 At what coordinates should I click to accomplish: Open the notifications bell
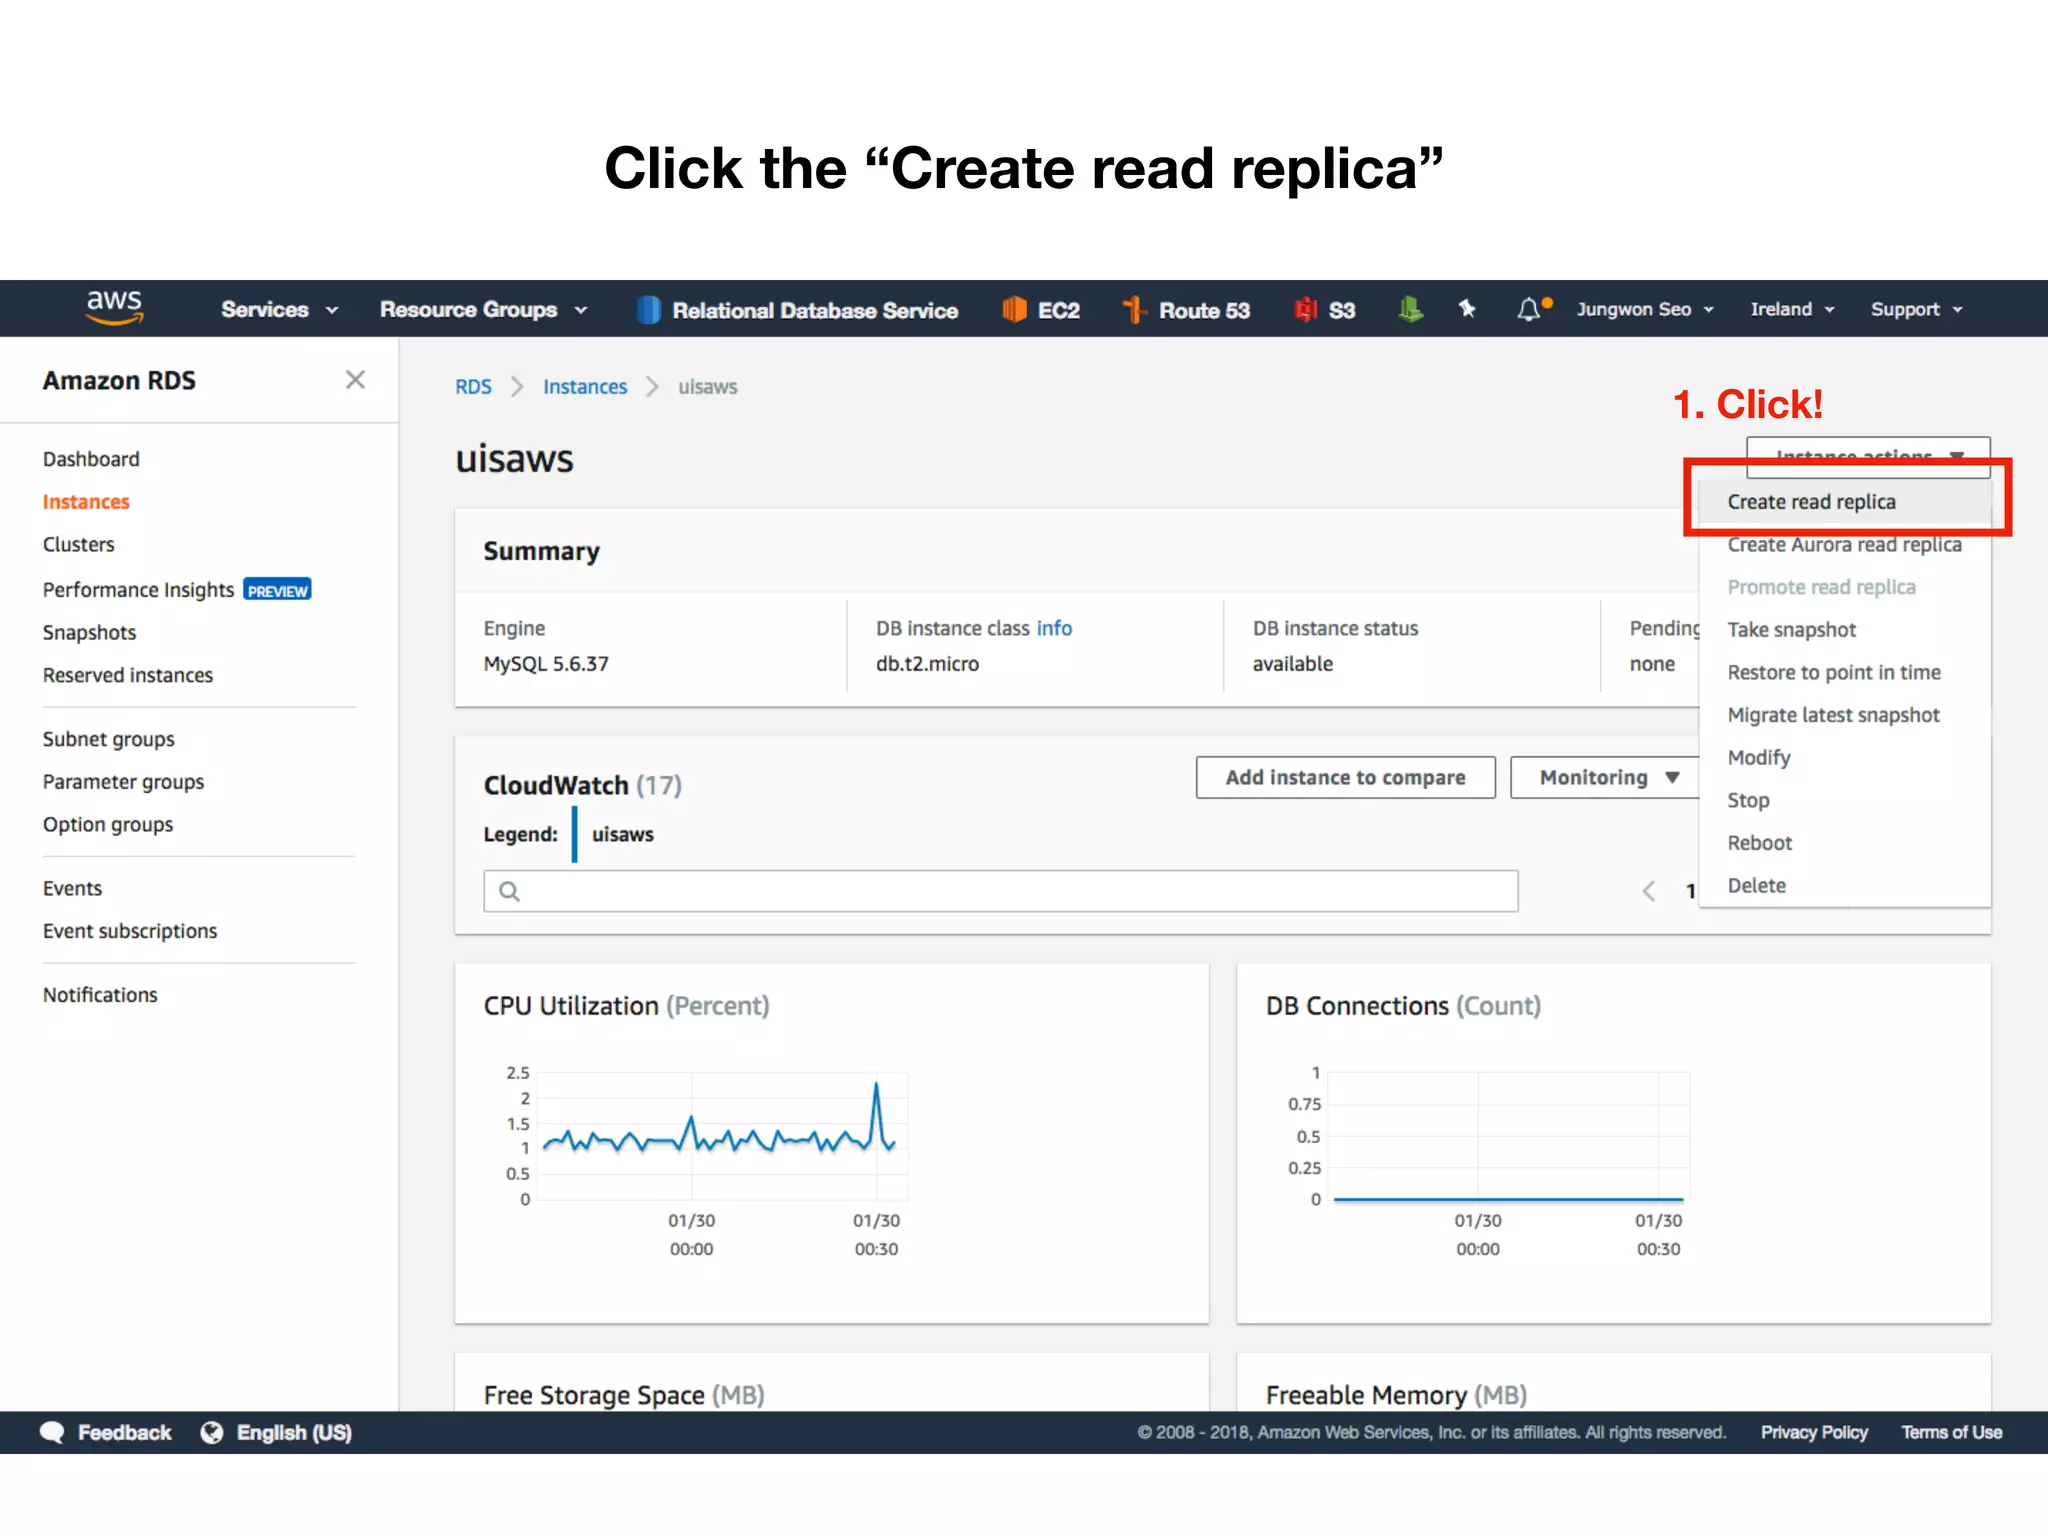point(1533,309)
